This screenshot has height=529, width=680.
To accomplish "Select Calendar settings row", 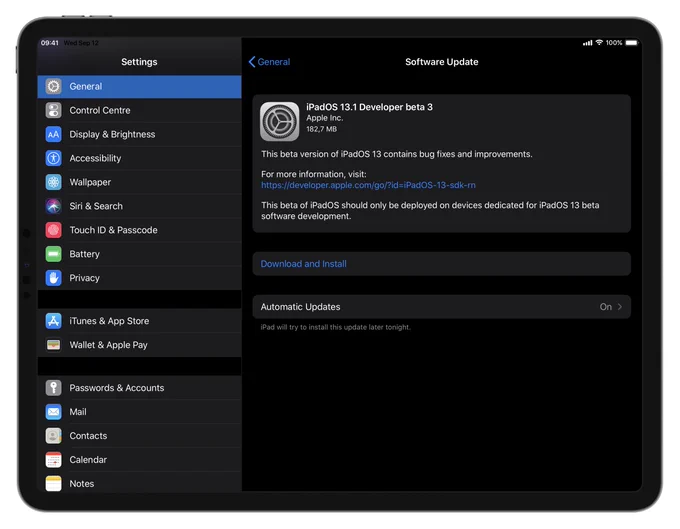I will pyautogui.click(x=140, y=460).
